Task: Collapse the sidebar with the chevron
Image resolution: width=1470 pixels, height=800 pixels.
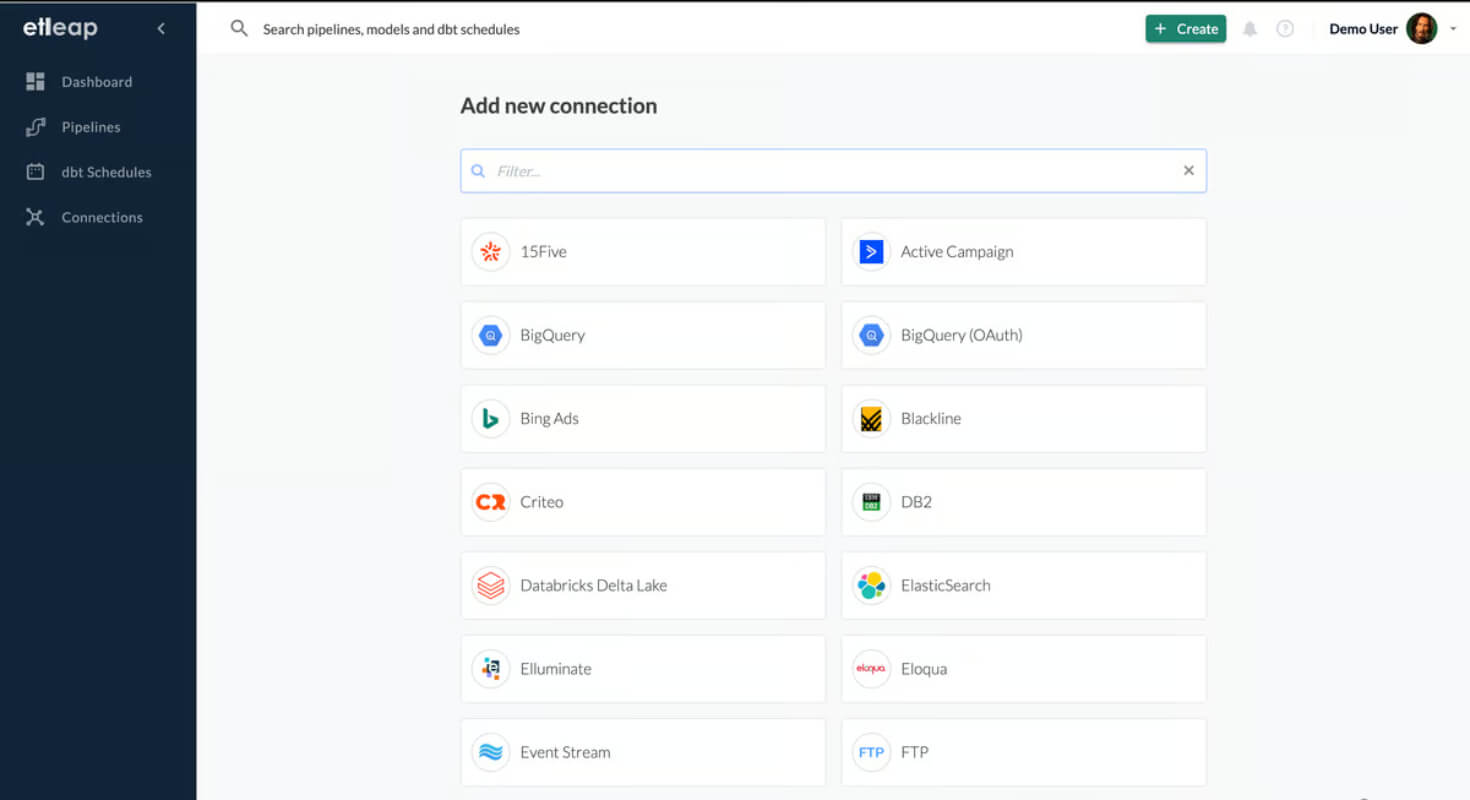Action: [x=161, y=29]
